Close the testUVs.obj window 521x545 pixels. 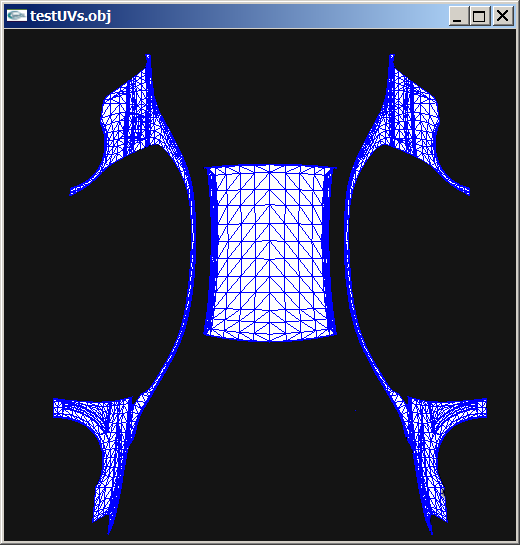[503, 16]
